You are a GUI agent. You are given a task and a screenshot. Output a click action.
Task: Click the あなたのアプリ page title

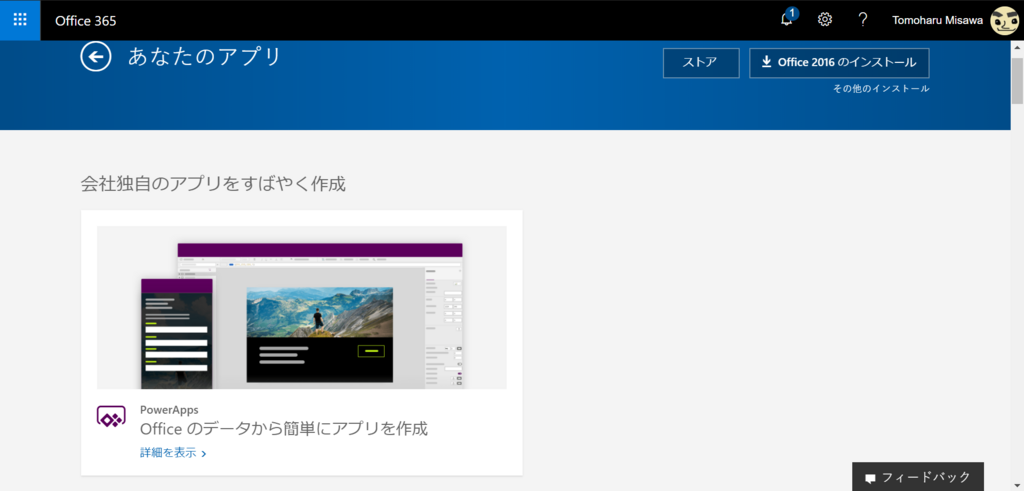coord(204,57)
